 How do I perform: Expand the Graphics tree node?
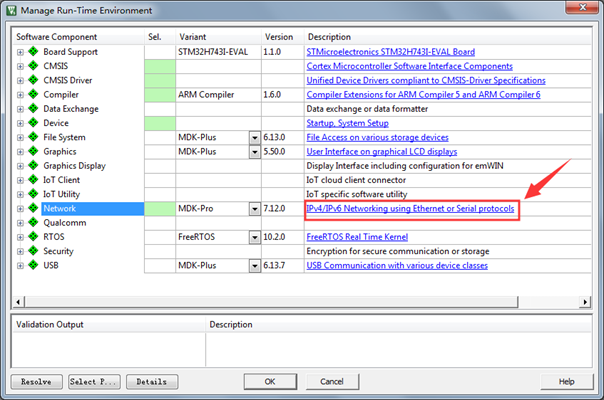[x=20, y=152]
